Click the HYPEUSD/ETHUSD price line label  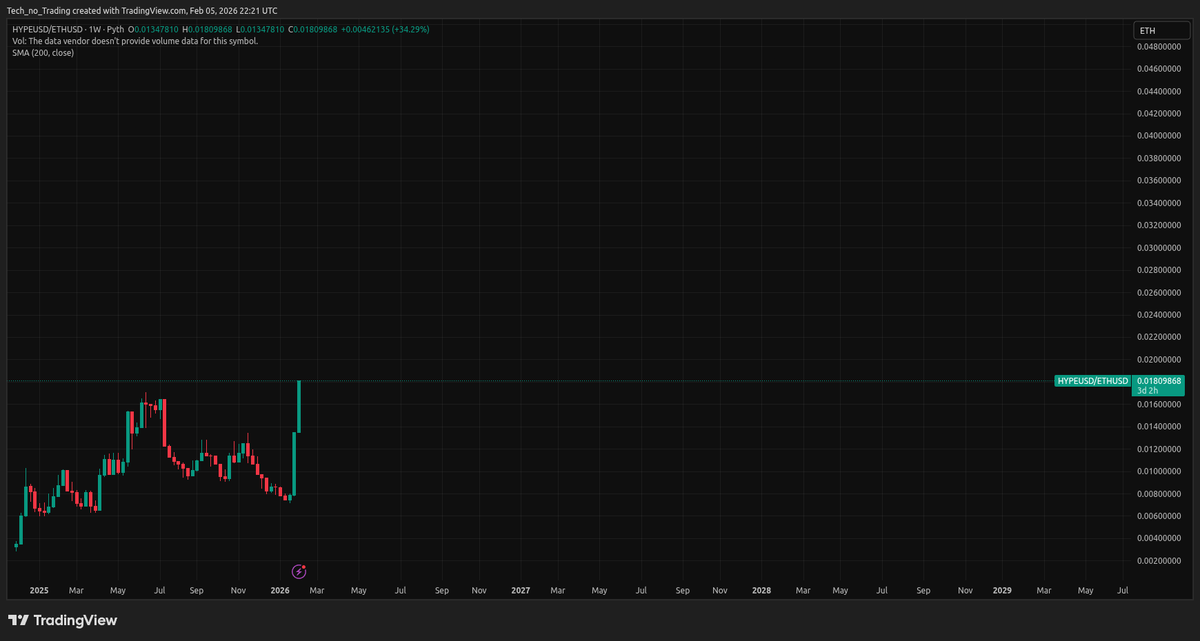pos(1092,381)
